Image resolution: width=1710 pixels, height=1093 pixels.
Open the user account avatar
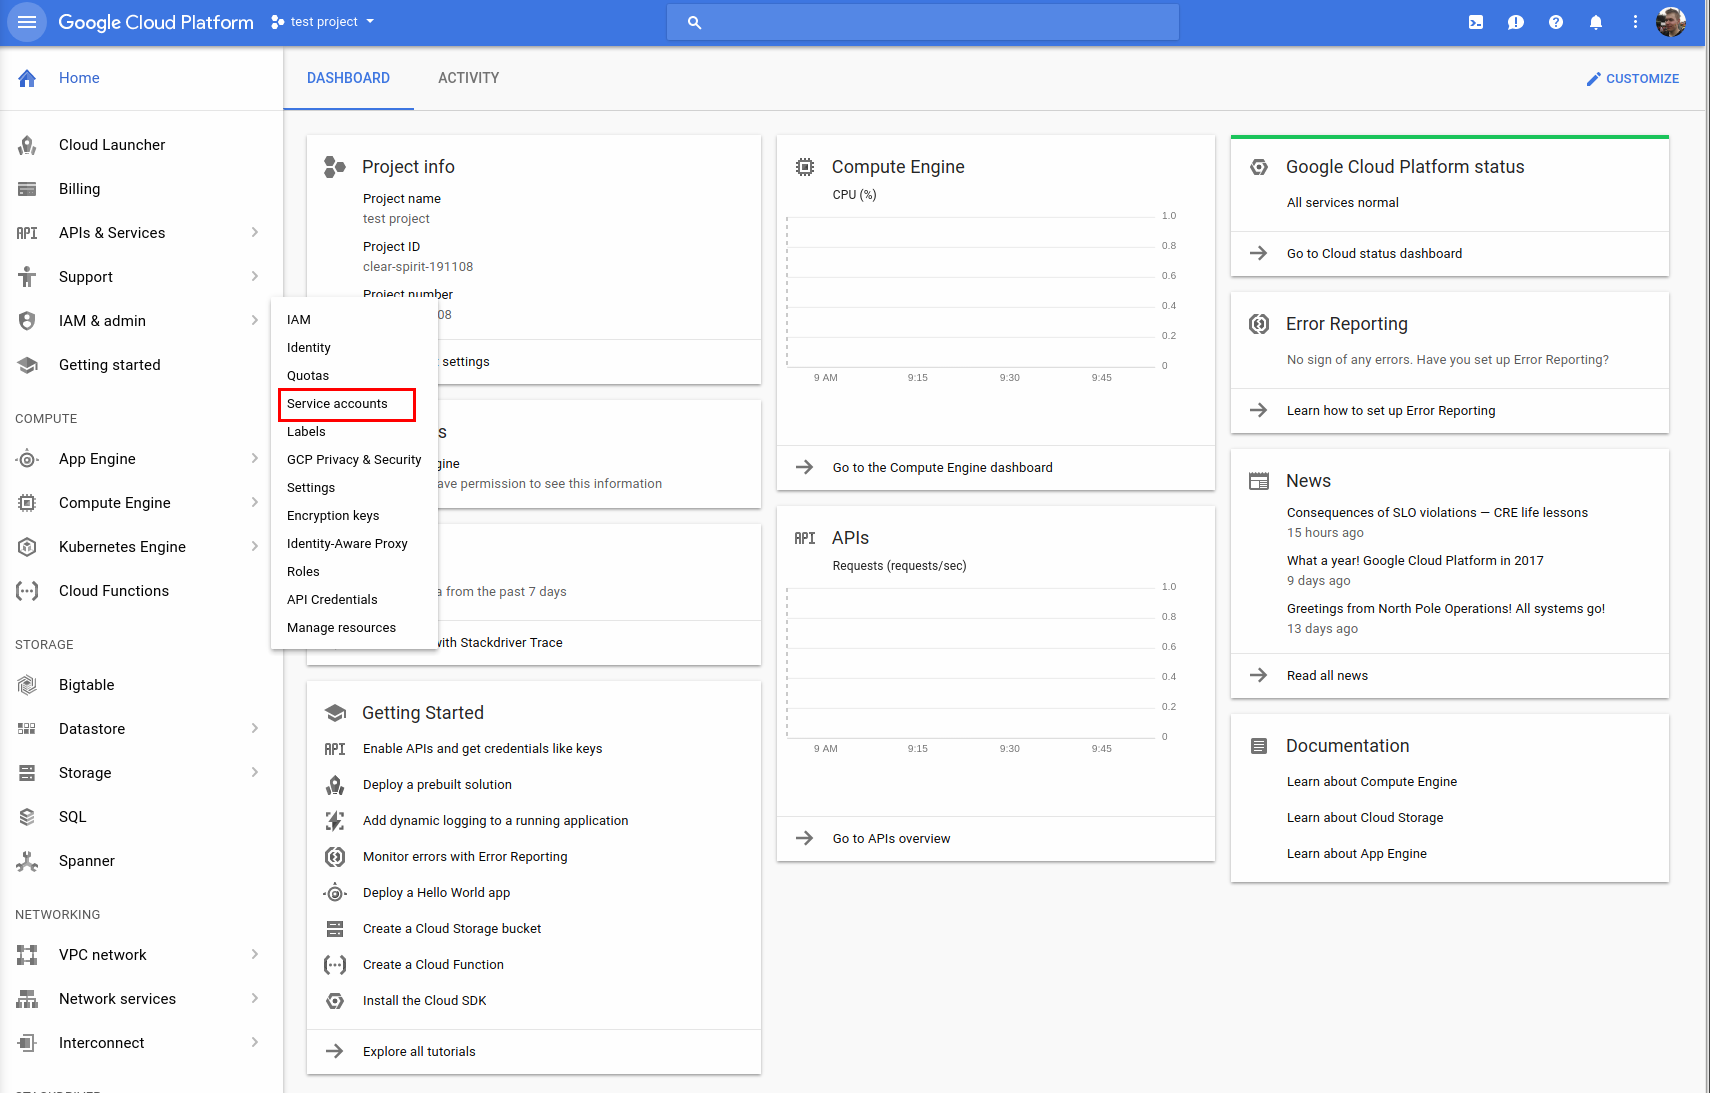pos(1671,22)
